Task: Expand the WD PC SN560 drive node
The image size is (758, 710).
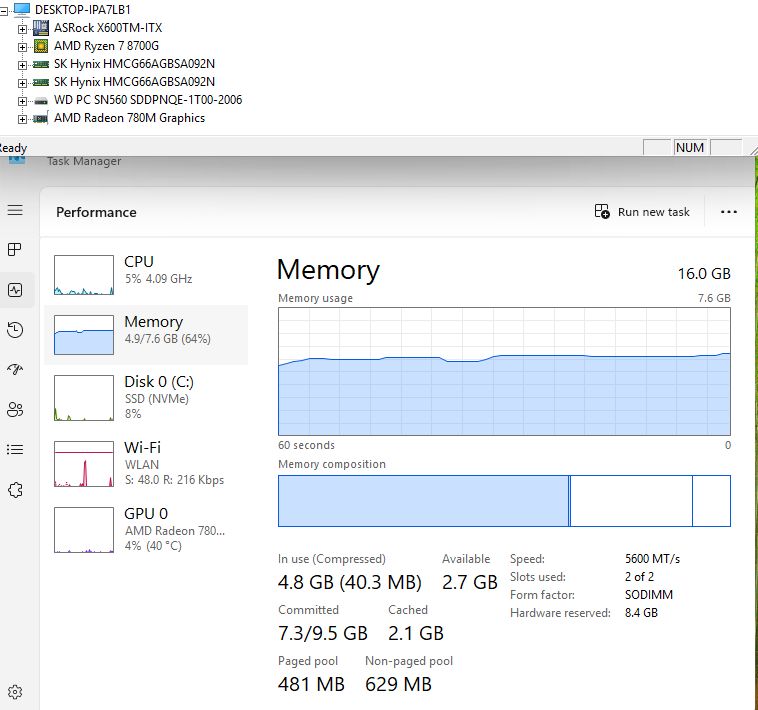Action: point(22,100)
